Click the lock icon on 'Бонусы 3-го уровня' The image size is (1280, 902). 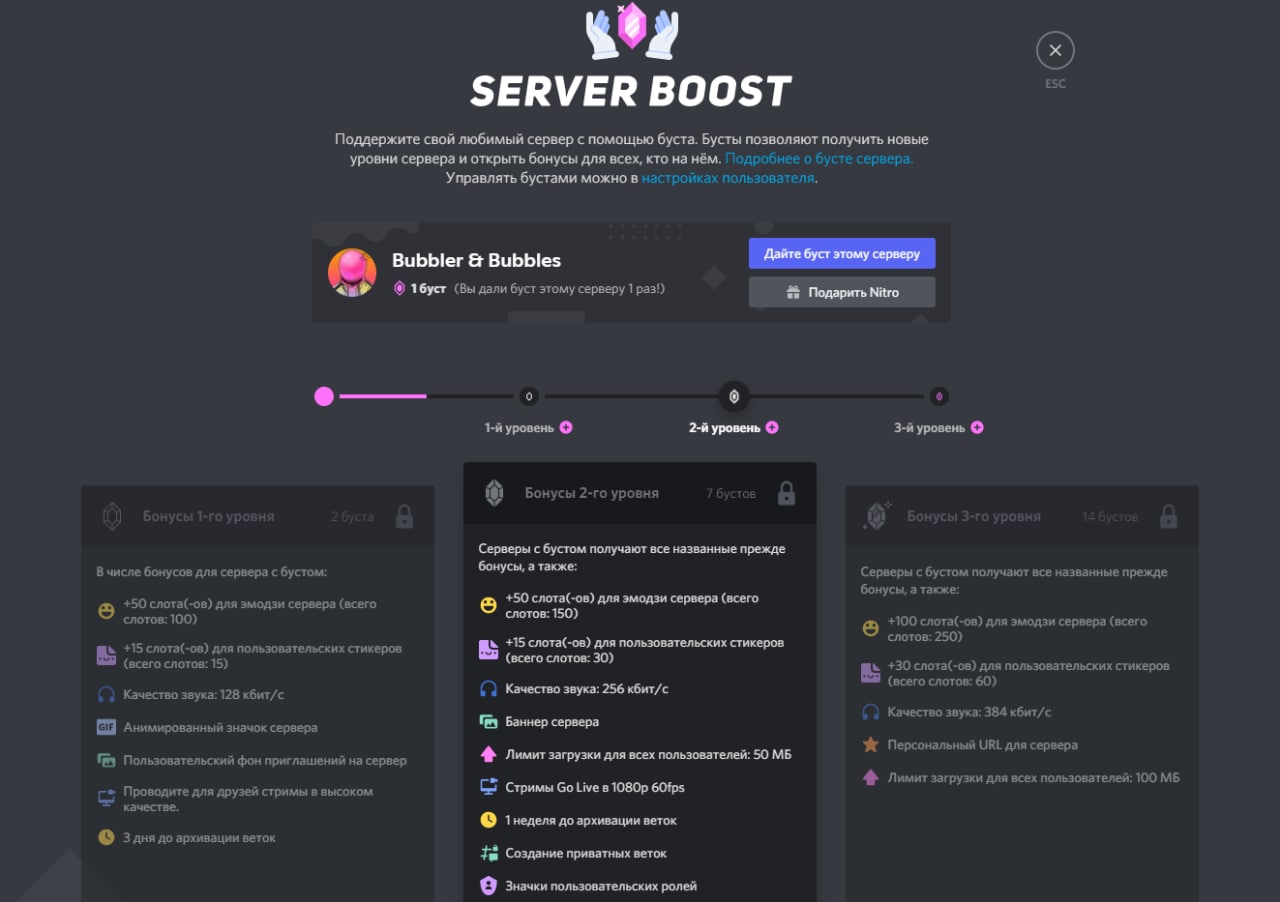point(1168,516)
